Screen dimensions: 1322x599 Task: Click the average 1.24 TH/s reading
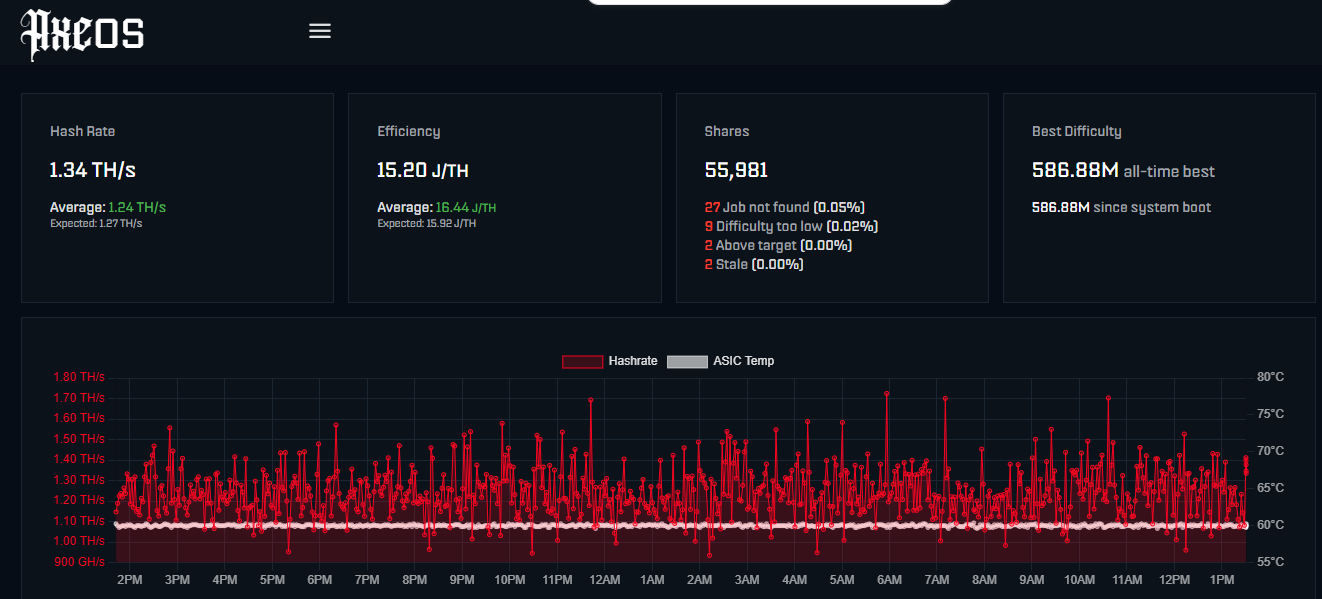pos(136,208)
